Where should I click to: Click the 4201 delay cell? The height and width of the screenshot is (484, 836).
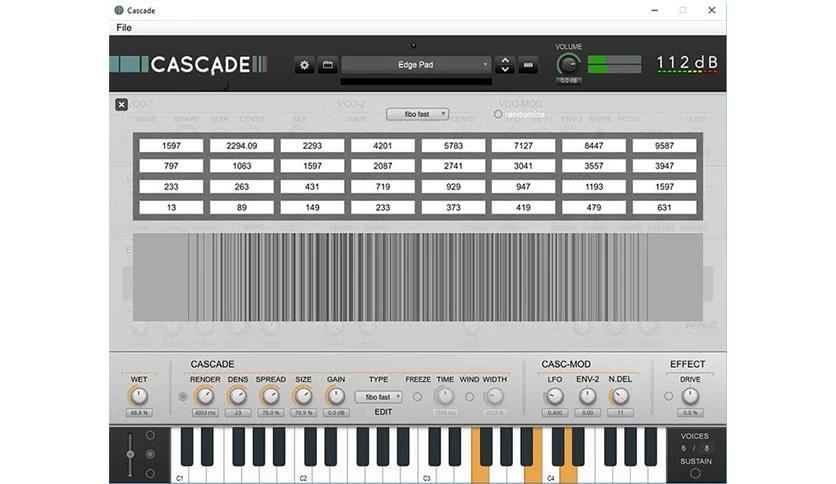(x=383, y=146)
